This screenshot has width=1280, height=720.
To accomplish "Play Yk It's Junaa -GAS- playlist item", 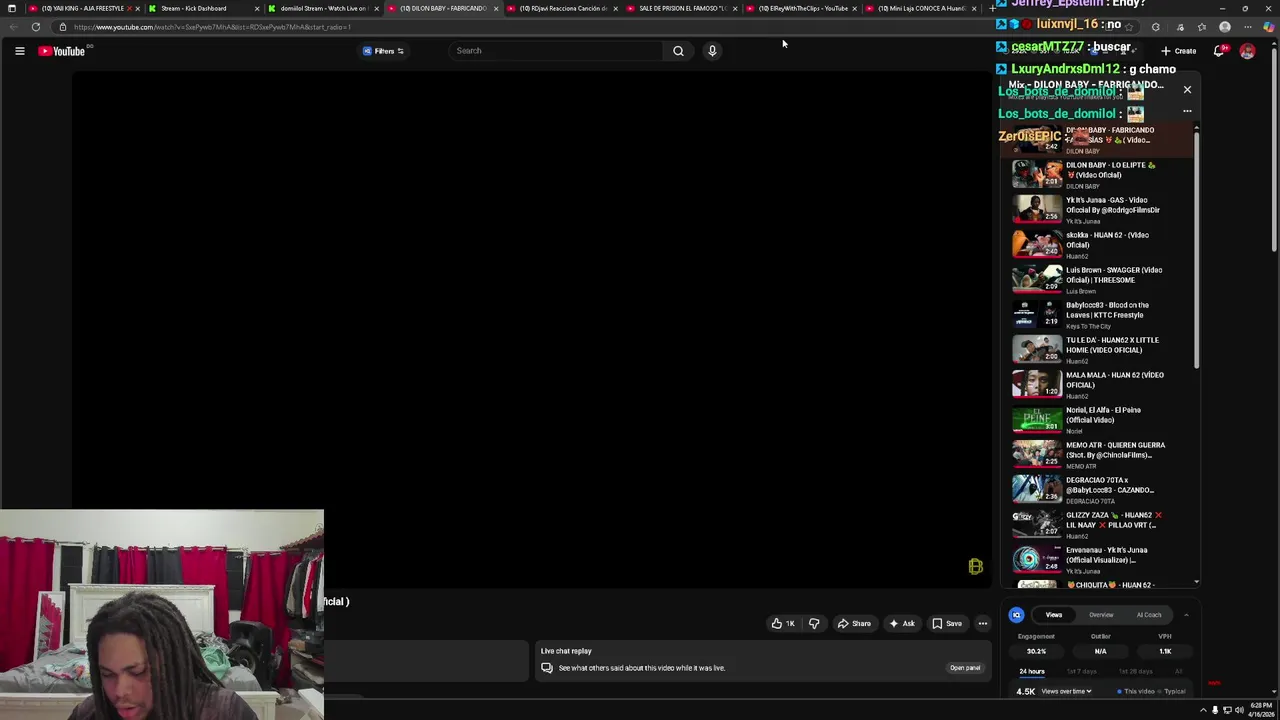I will coord(1098,210).
